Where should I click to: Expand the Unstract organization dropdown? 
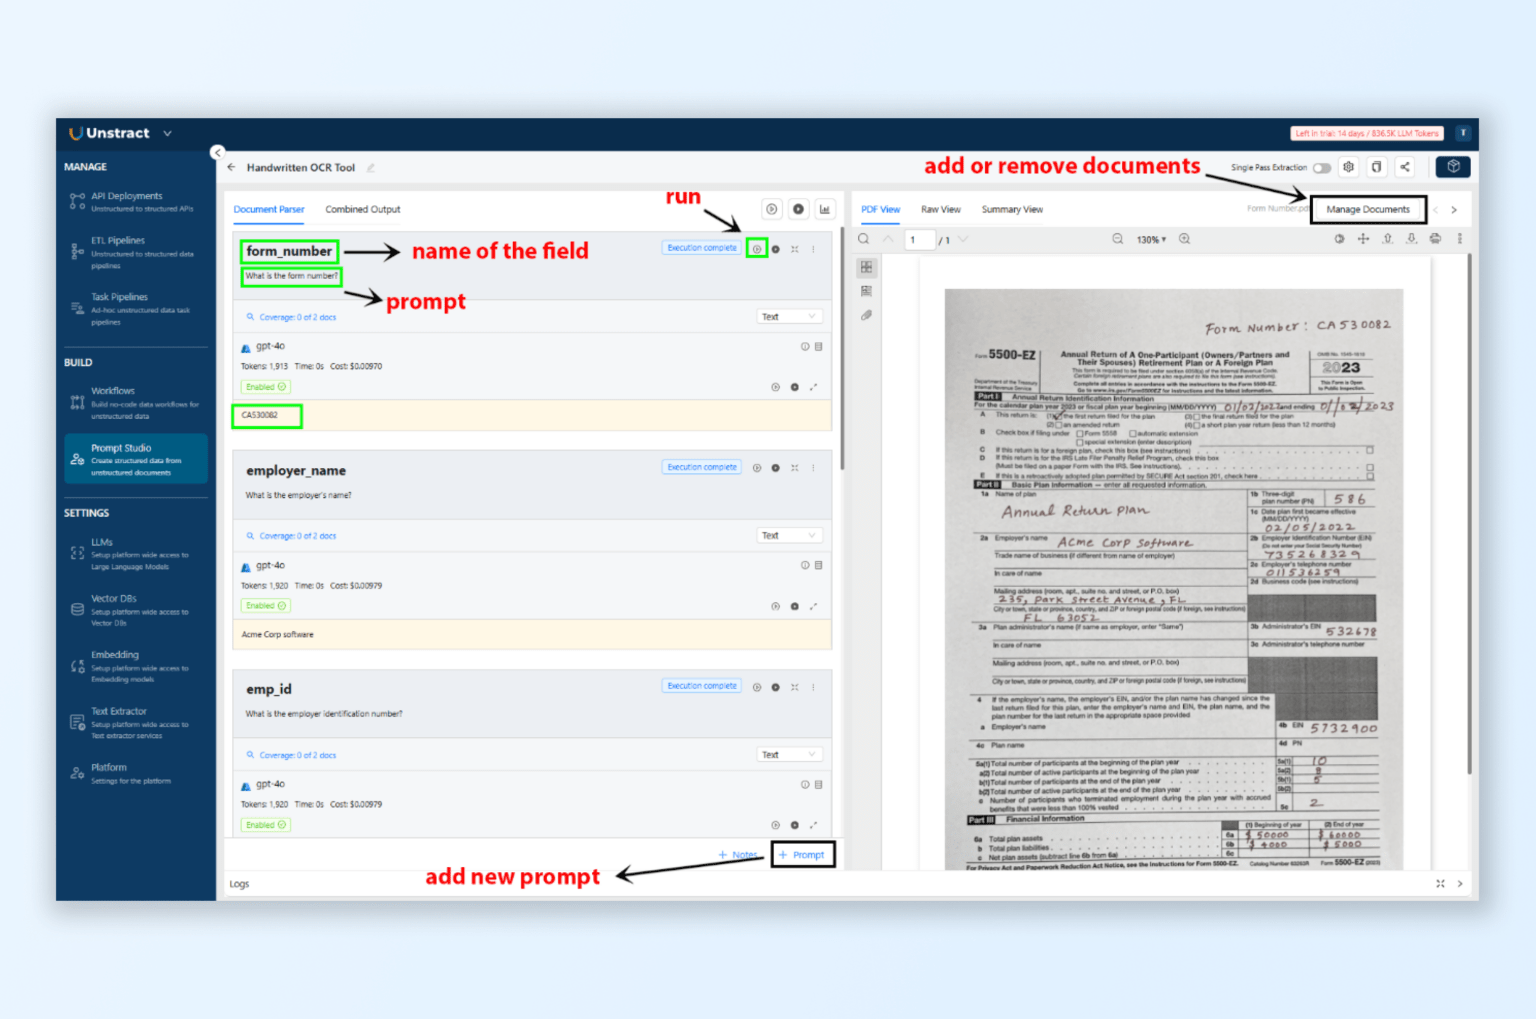(x=167, y=134)
